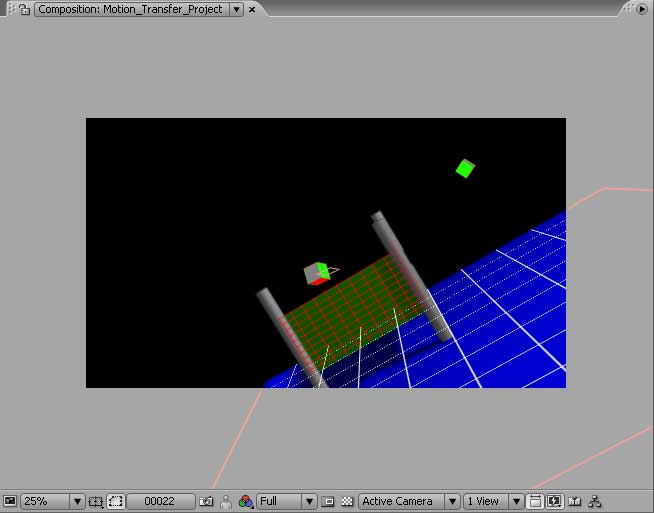Toggle mask and shape path visibility
The height and width of the screenshot is (513, 654).
click(115, 501)
